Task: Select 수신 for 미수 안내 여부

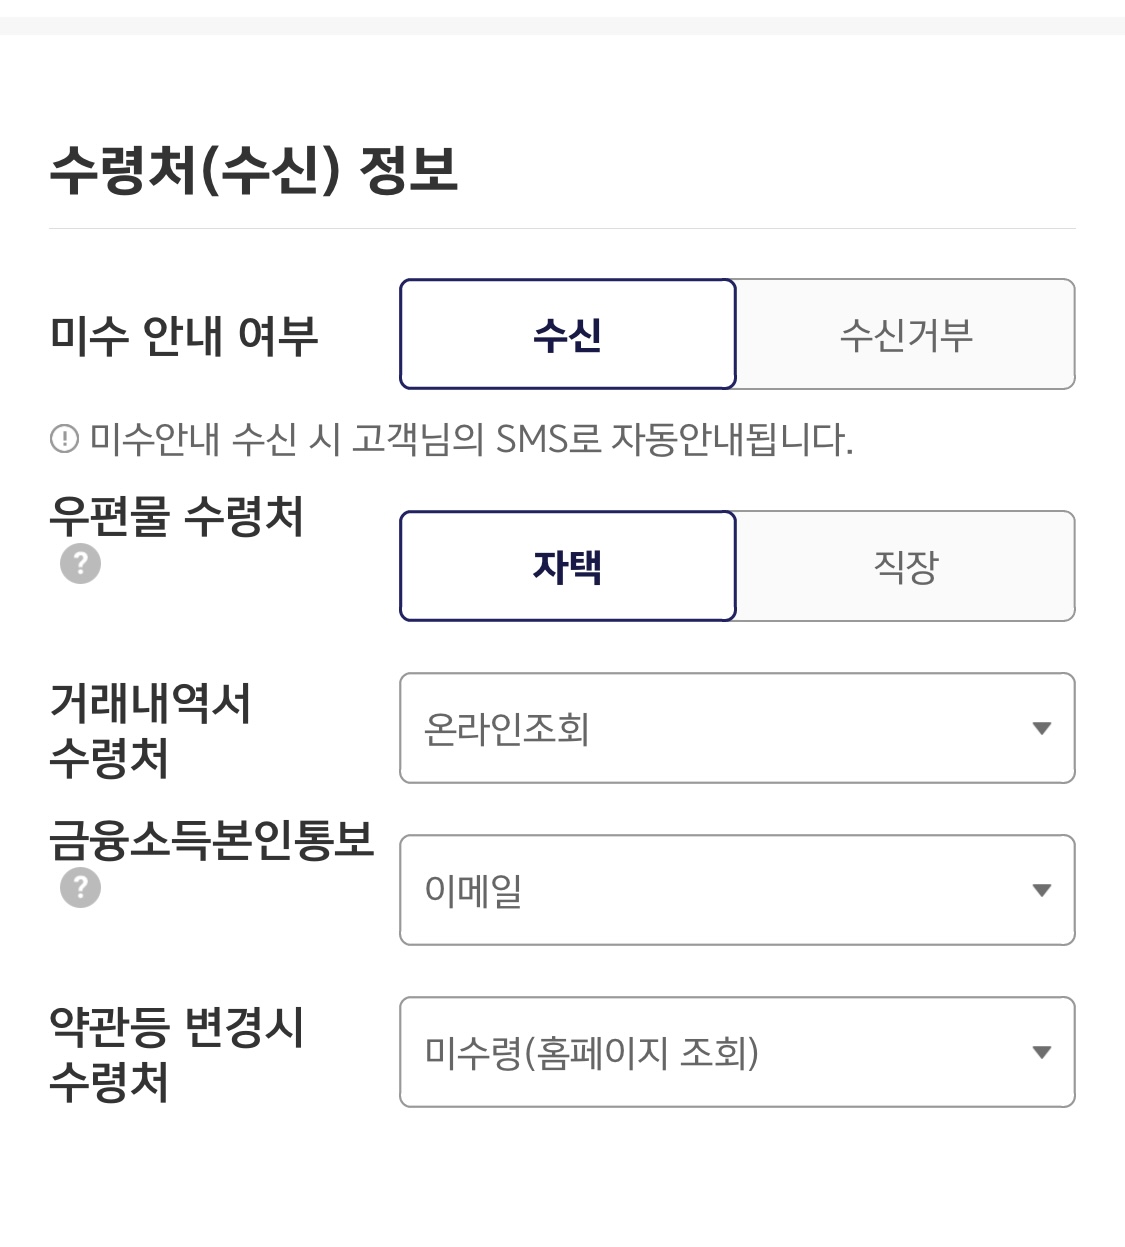Action: [568, 334]
